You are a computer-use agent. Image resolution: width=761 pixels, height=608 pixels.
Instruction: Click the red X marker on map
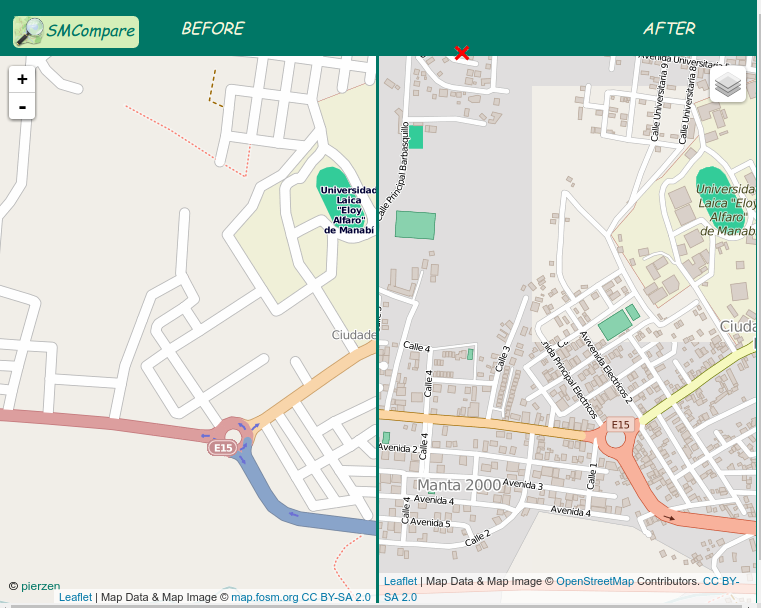[461, 52]
